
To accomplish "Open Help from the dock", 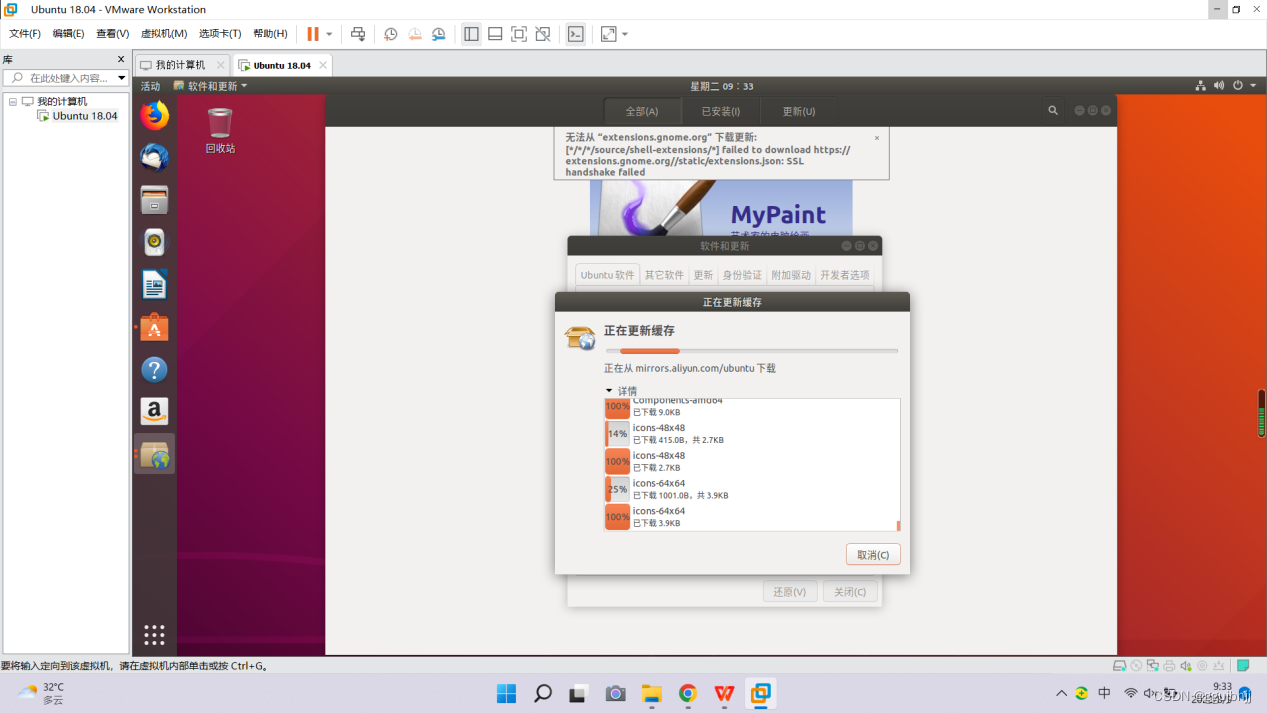I will point(154,369).
